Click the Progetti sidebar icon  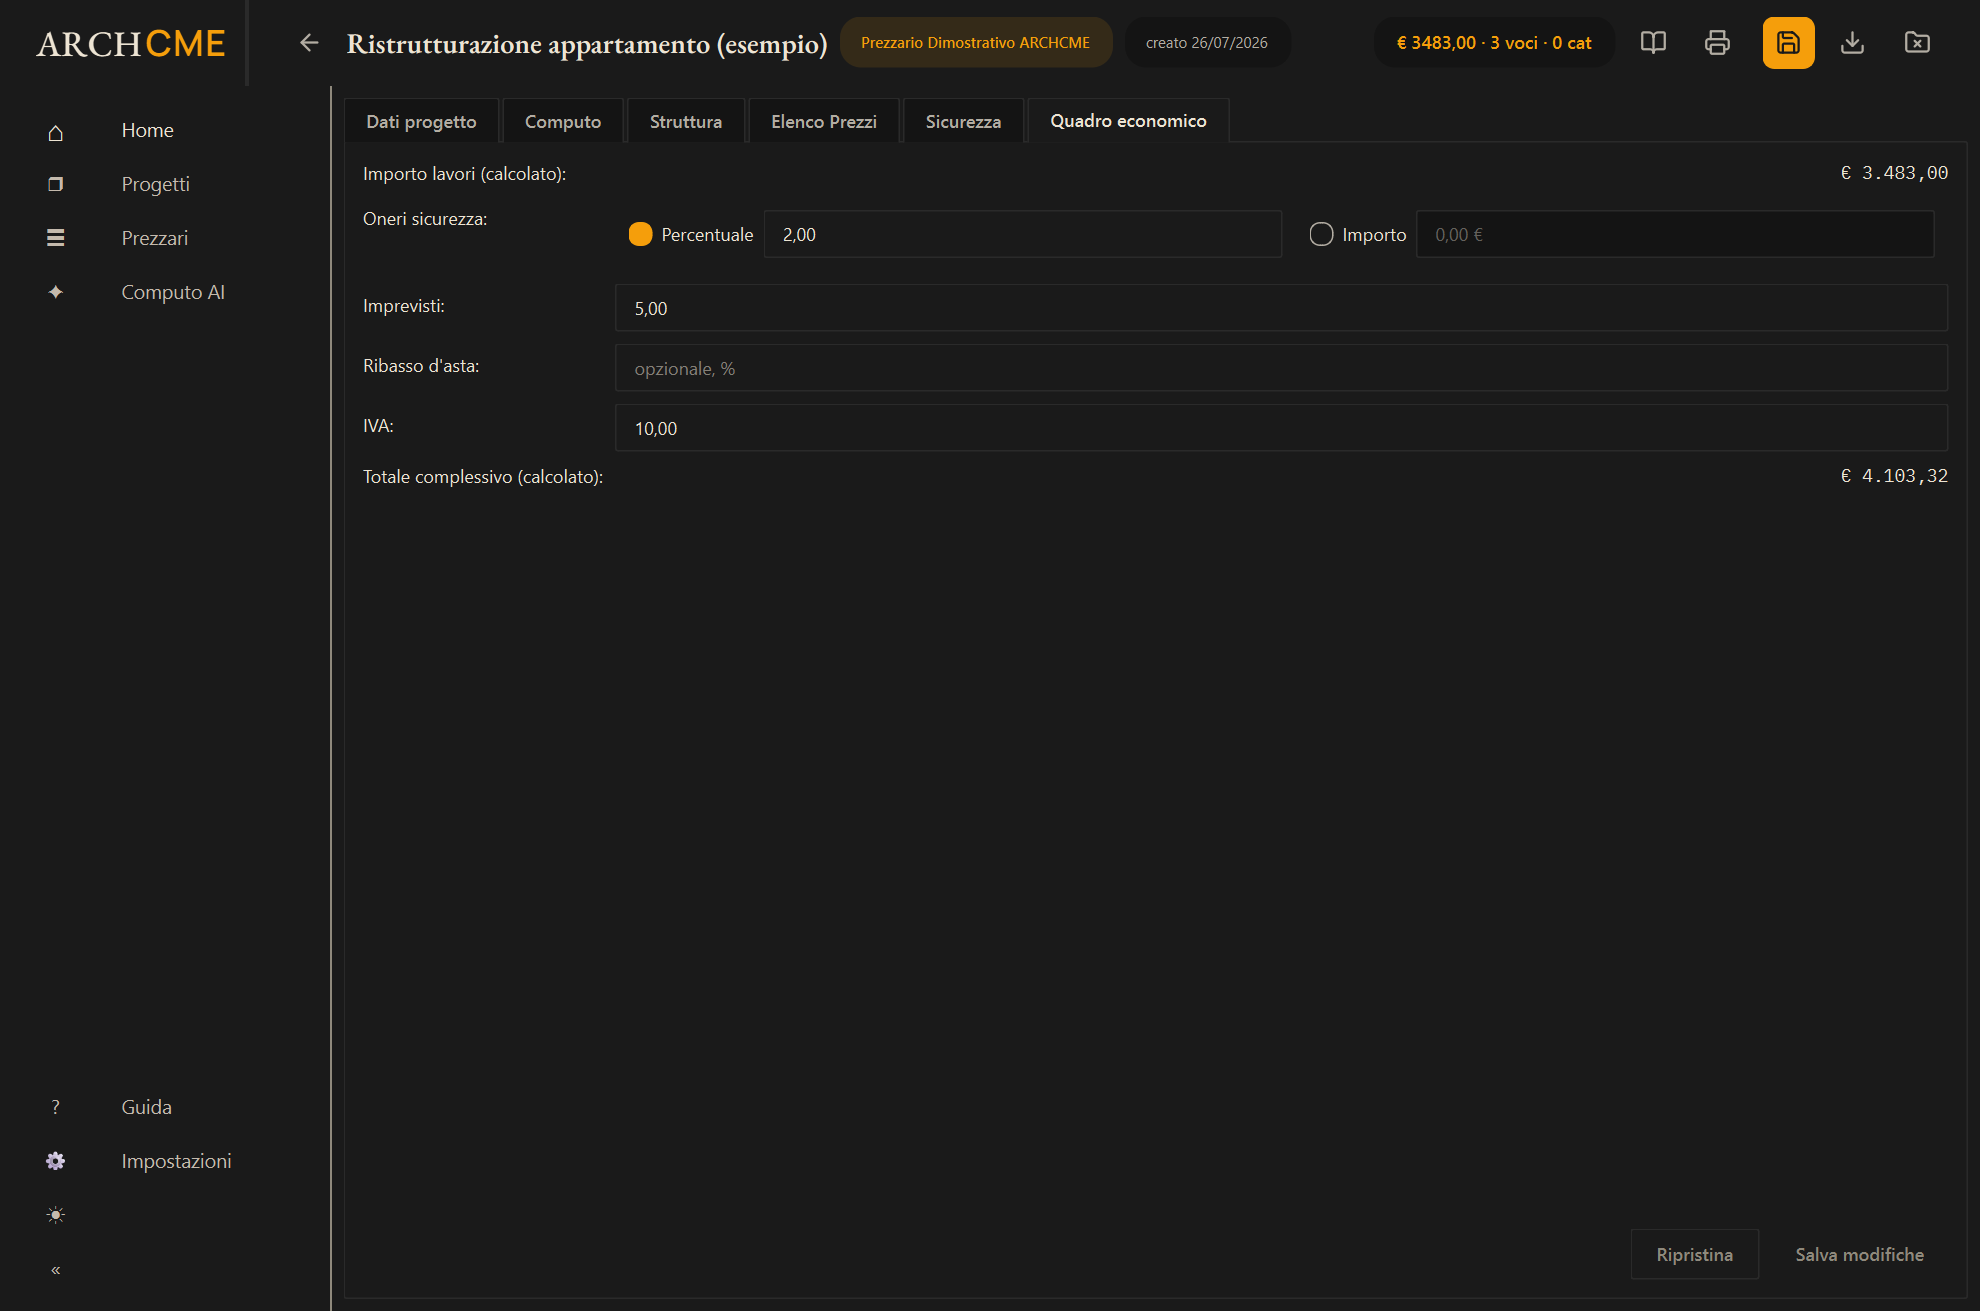pyautogui.click(x=56, y=184)
